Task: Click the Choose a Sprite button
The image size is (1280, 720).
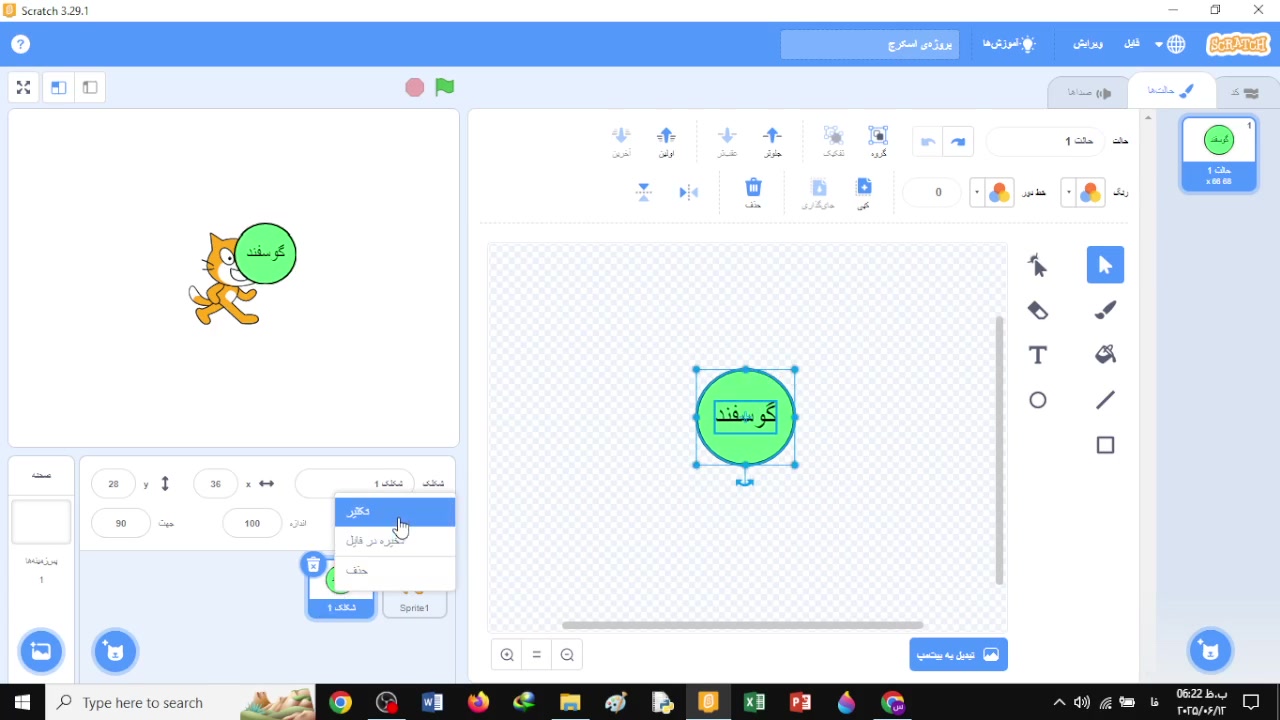Action: (115, 651)
